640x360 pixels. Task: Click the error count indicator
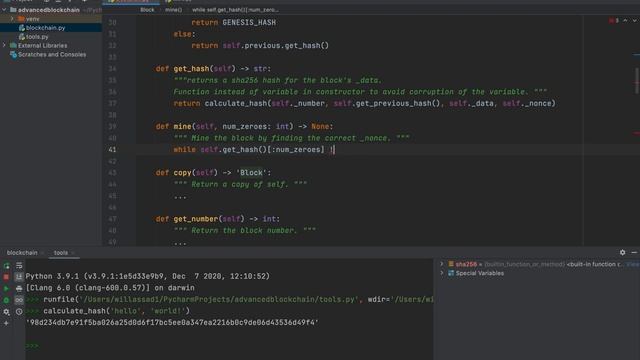pos(614,20)
